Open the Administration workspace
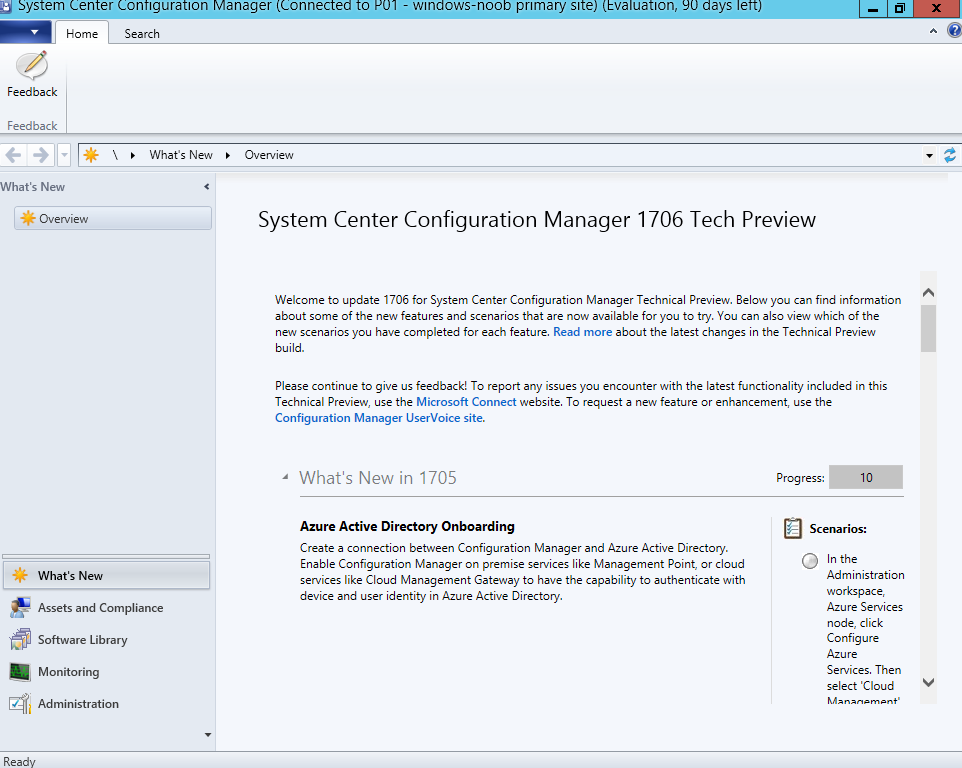Image resolution: width=962 pixels, height=768 pixels. (106, 704)
